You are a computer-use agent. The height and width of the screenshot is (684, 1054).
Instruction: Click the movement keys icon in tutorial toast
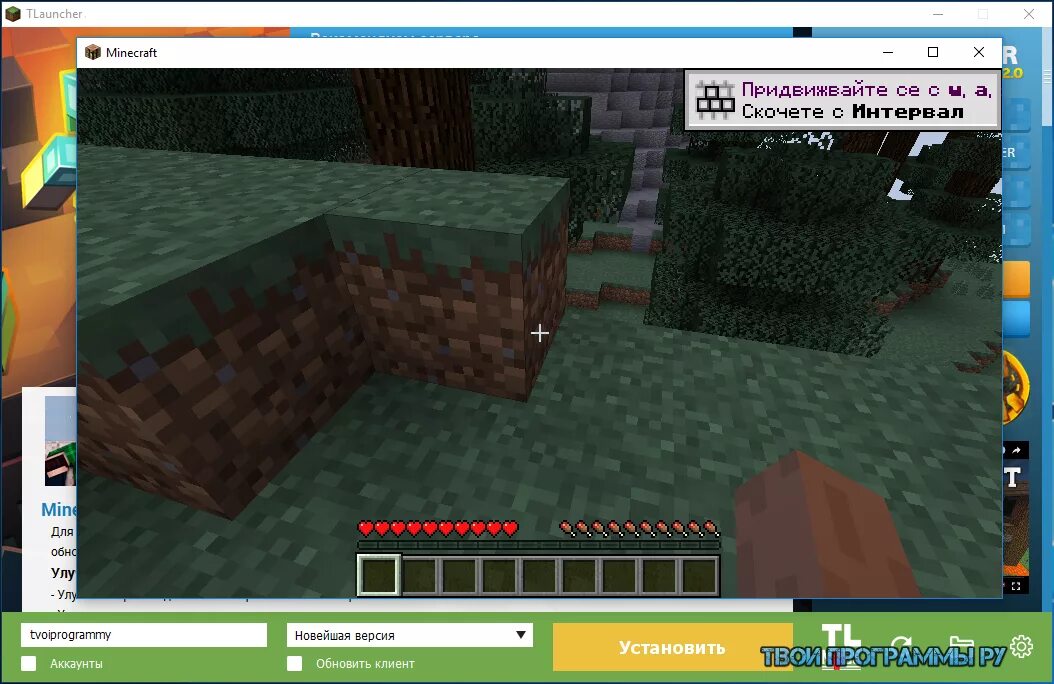click(715, 99)
